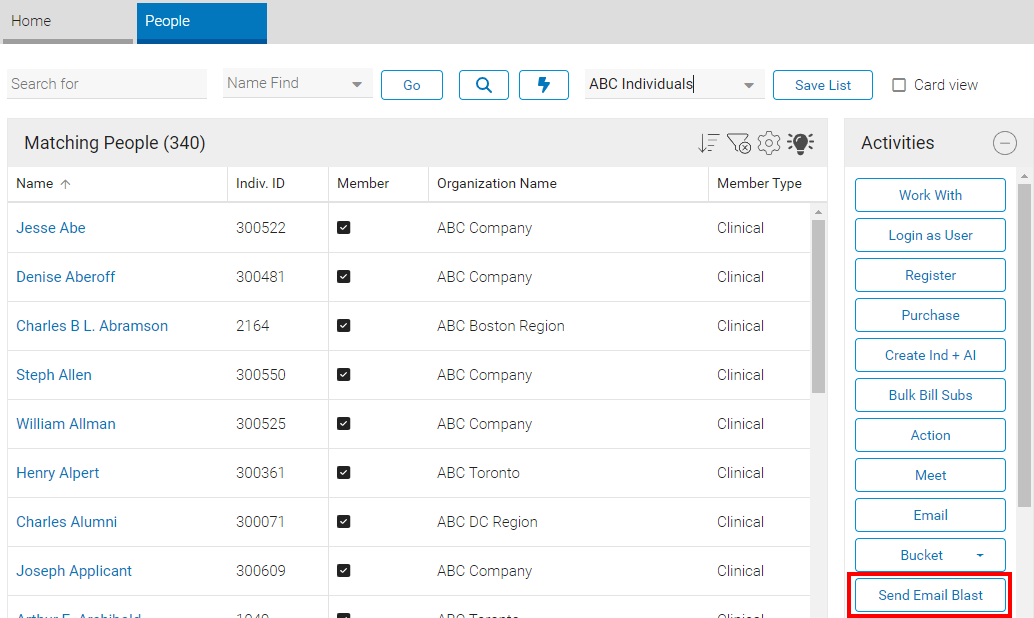Viewport: 1034px width, 618px height.
Task: Toggle Member checkbox for Charles Alumni
Action: (x=344, y=522)
